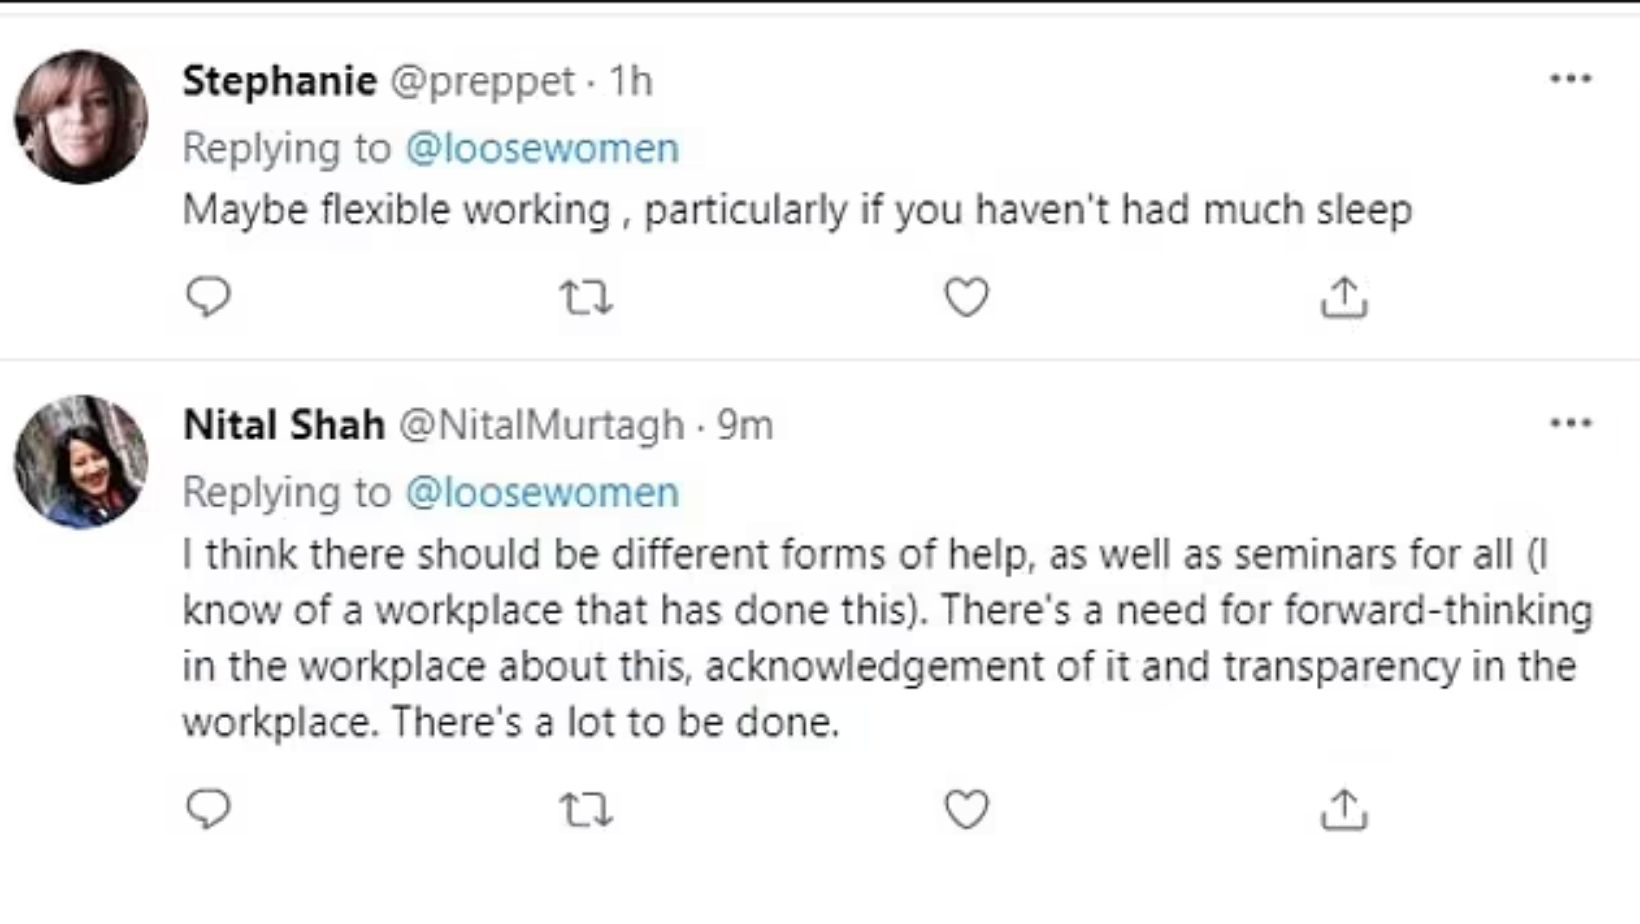Share Nital Shah's tweet
Screen dimensions: 1640x924
[x=1343, y=809]
